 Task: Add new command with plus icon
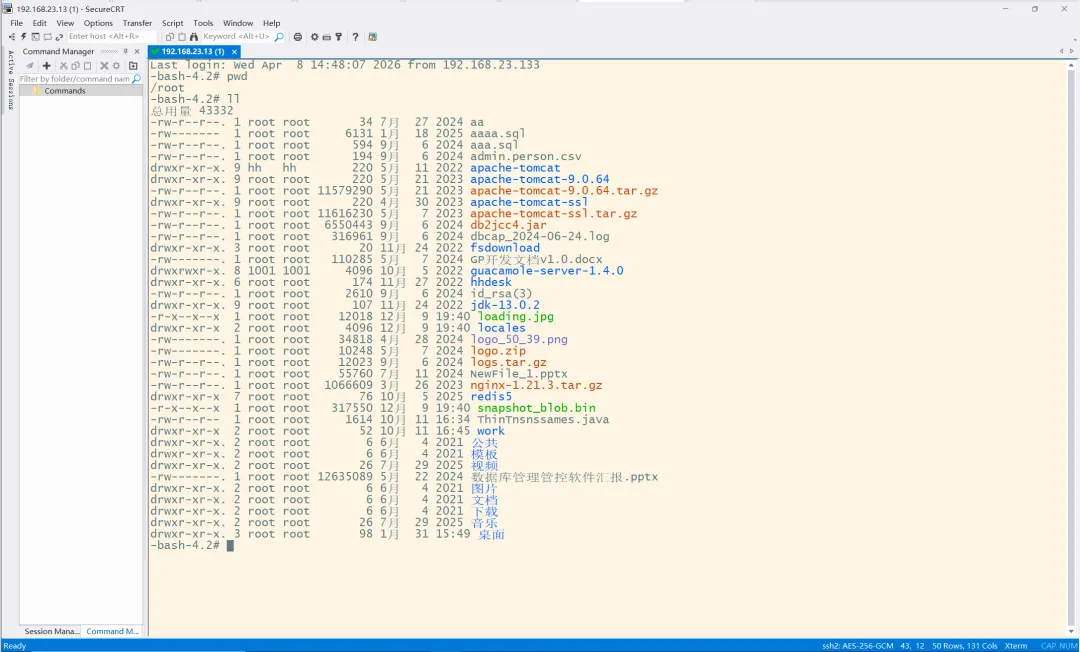46,65
